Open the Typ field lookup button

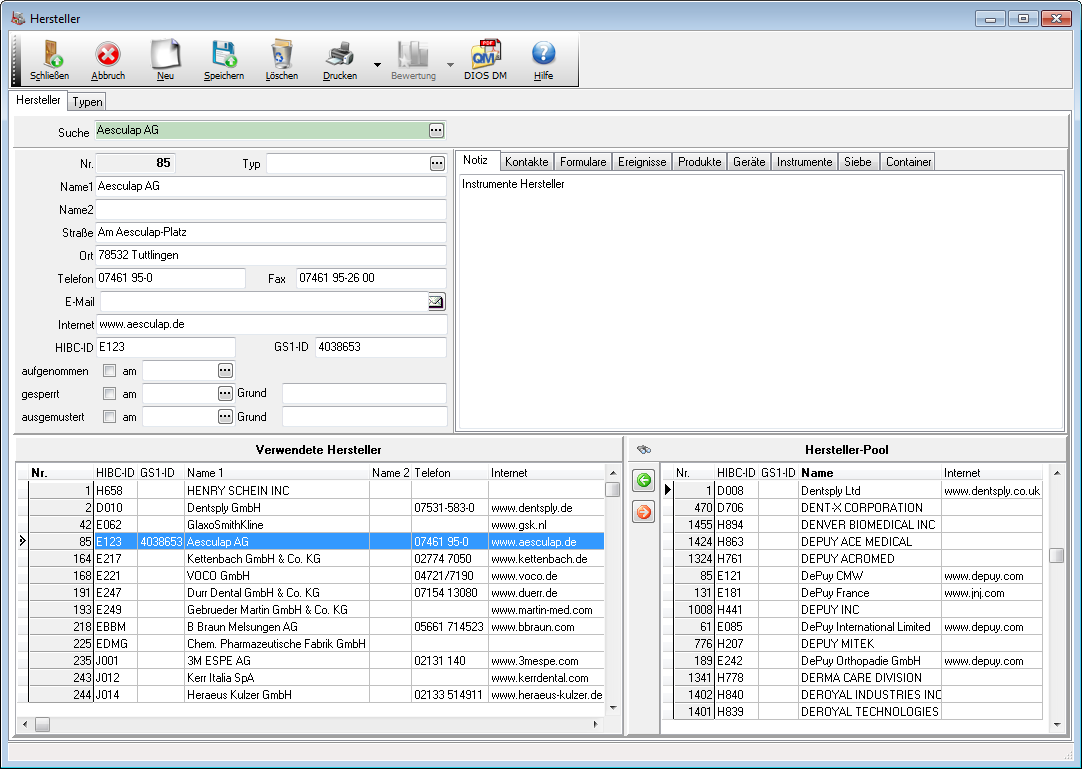[437, 163]
